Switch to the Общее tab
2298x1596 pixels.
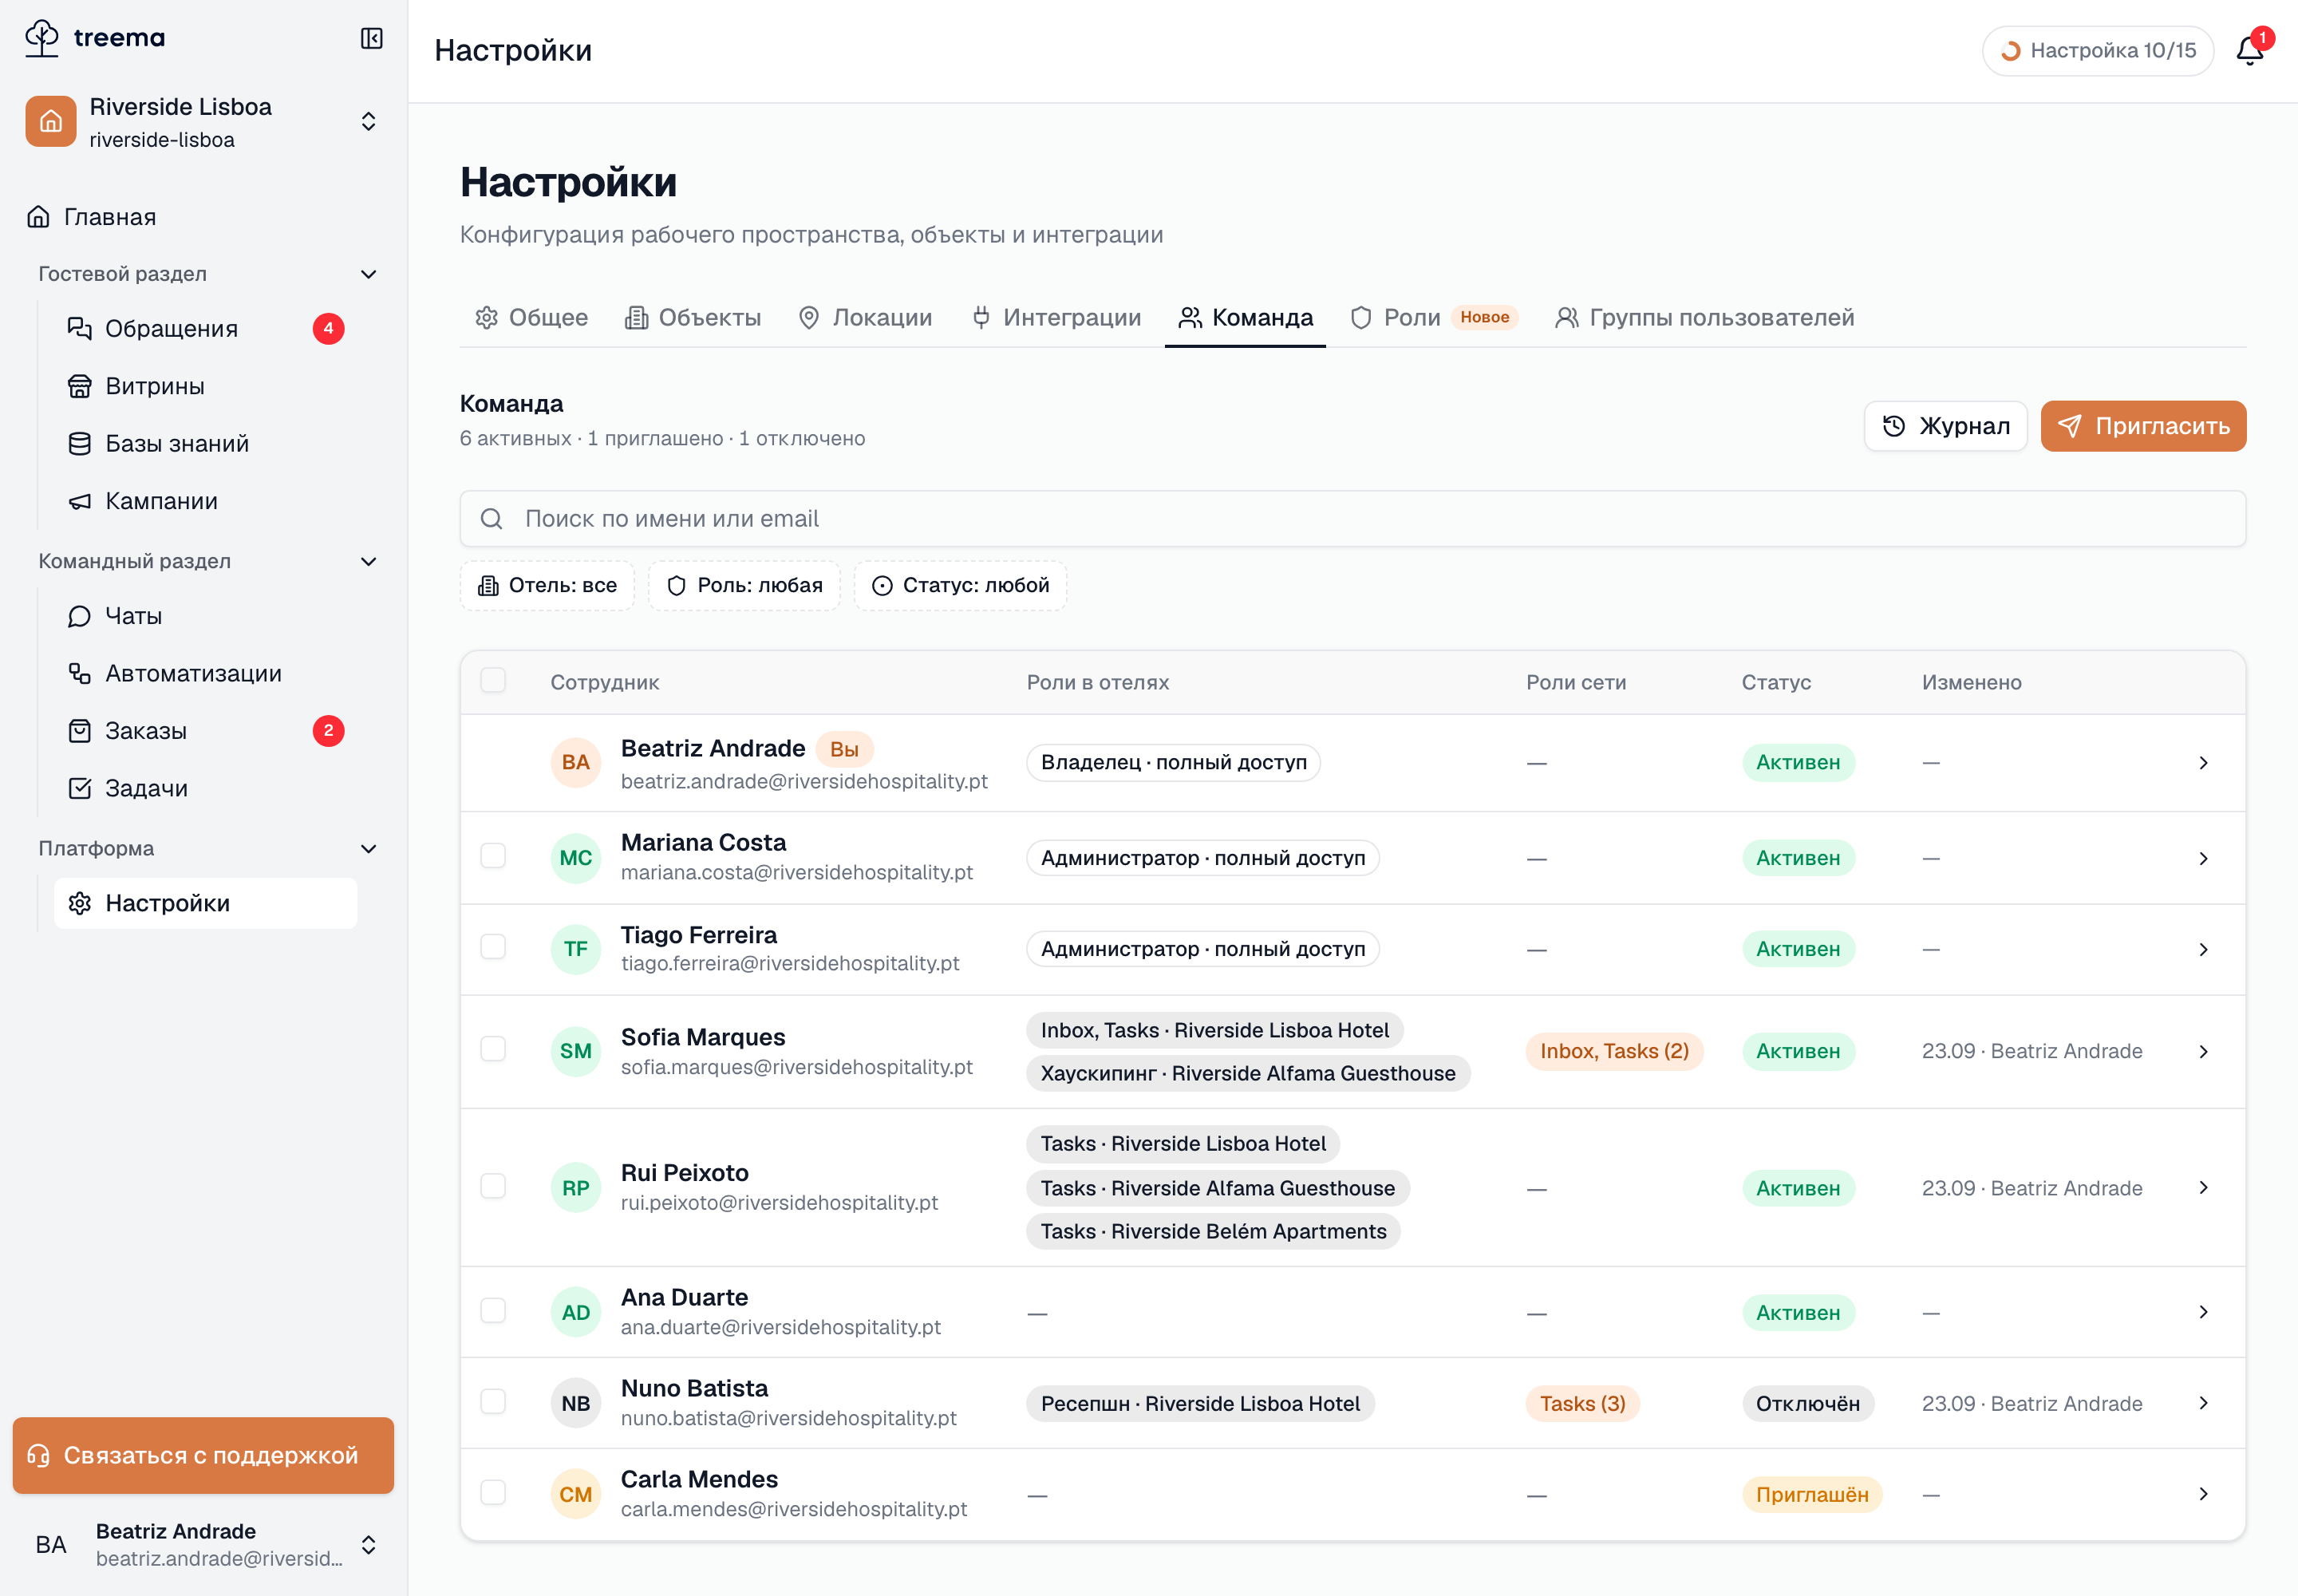(x=532, y=318)
